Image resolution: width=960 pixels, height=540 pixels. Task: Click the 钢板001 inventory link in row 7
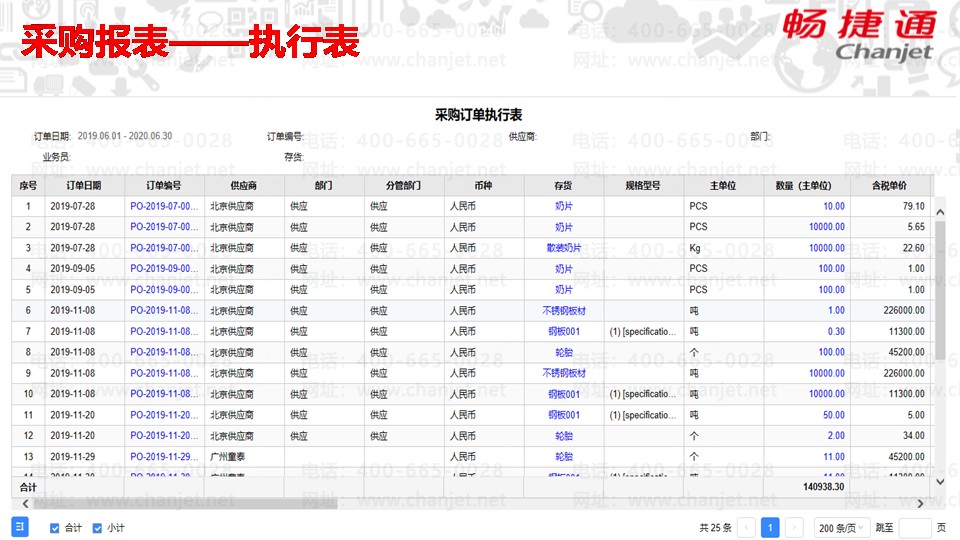click(563, 331)
